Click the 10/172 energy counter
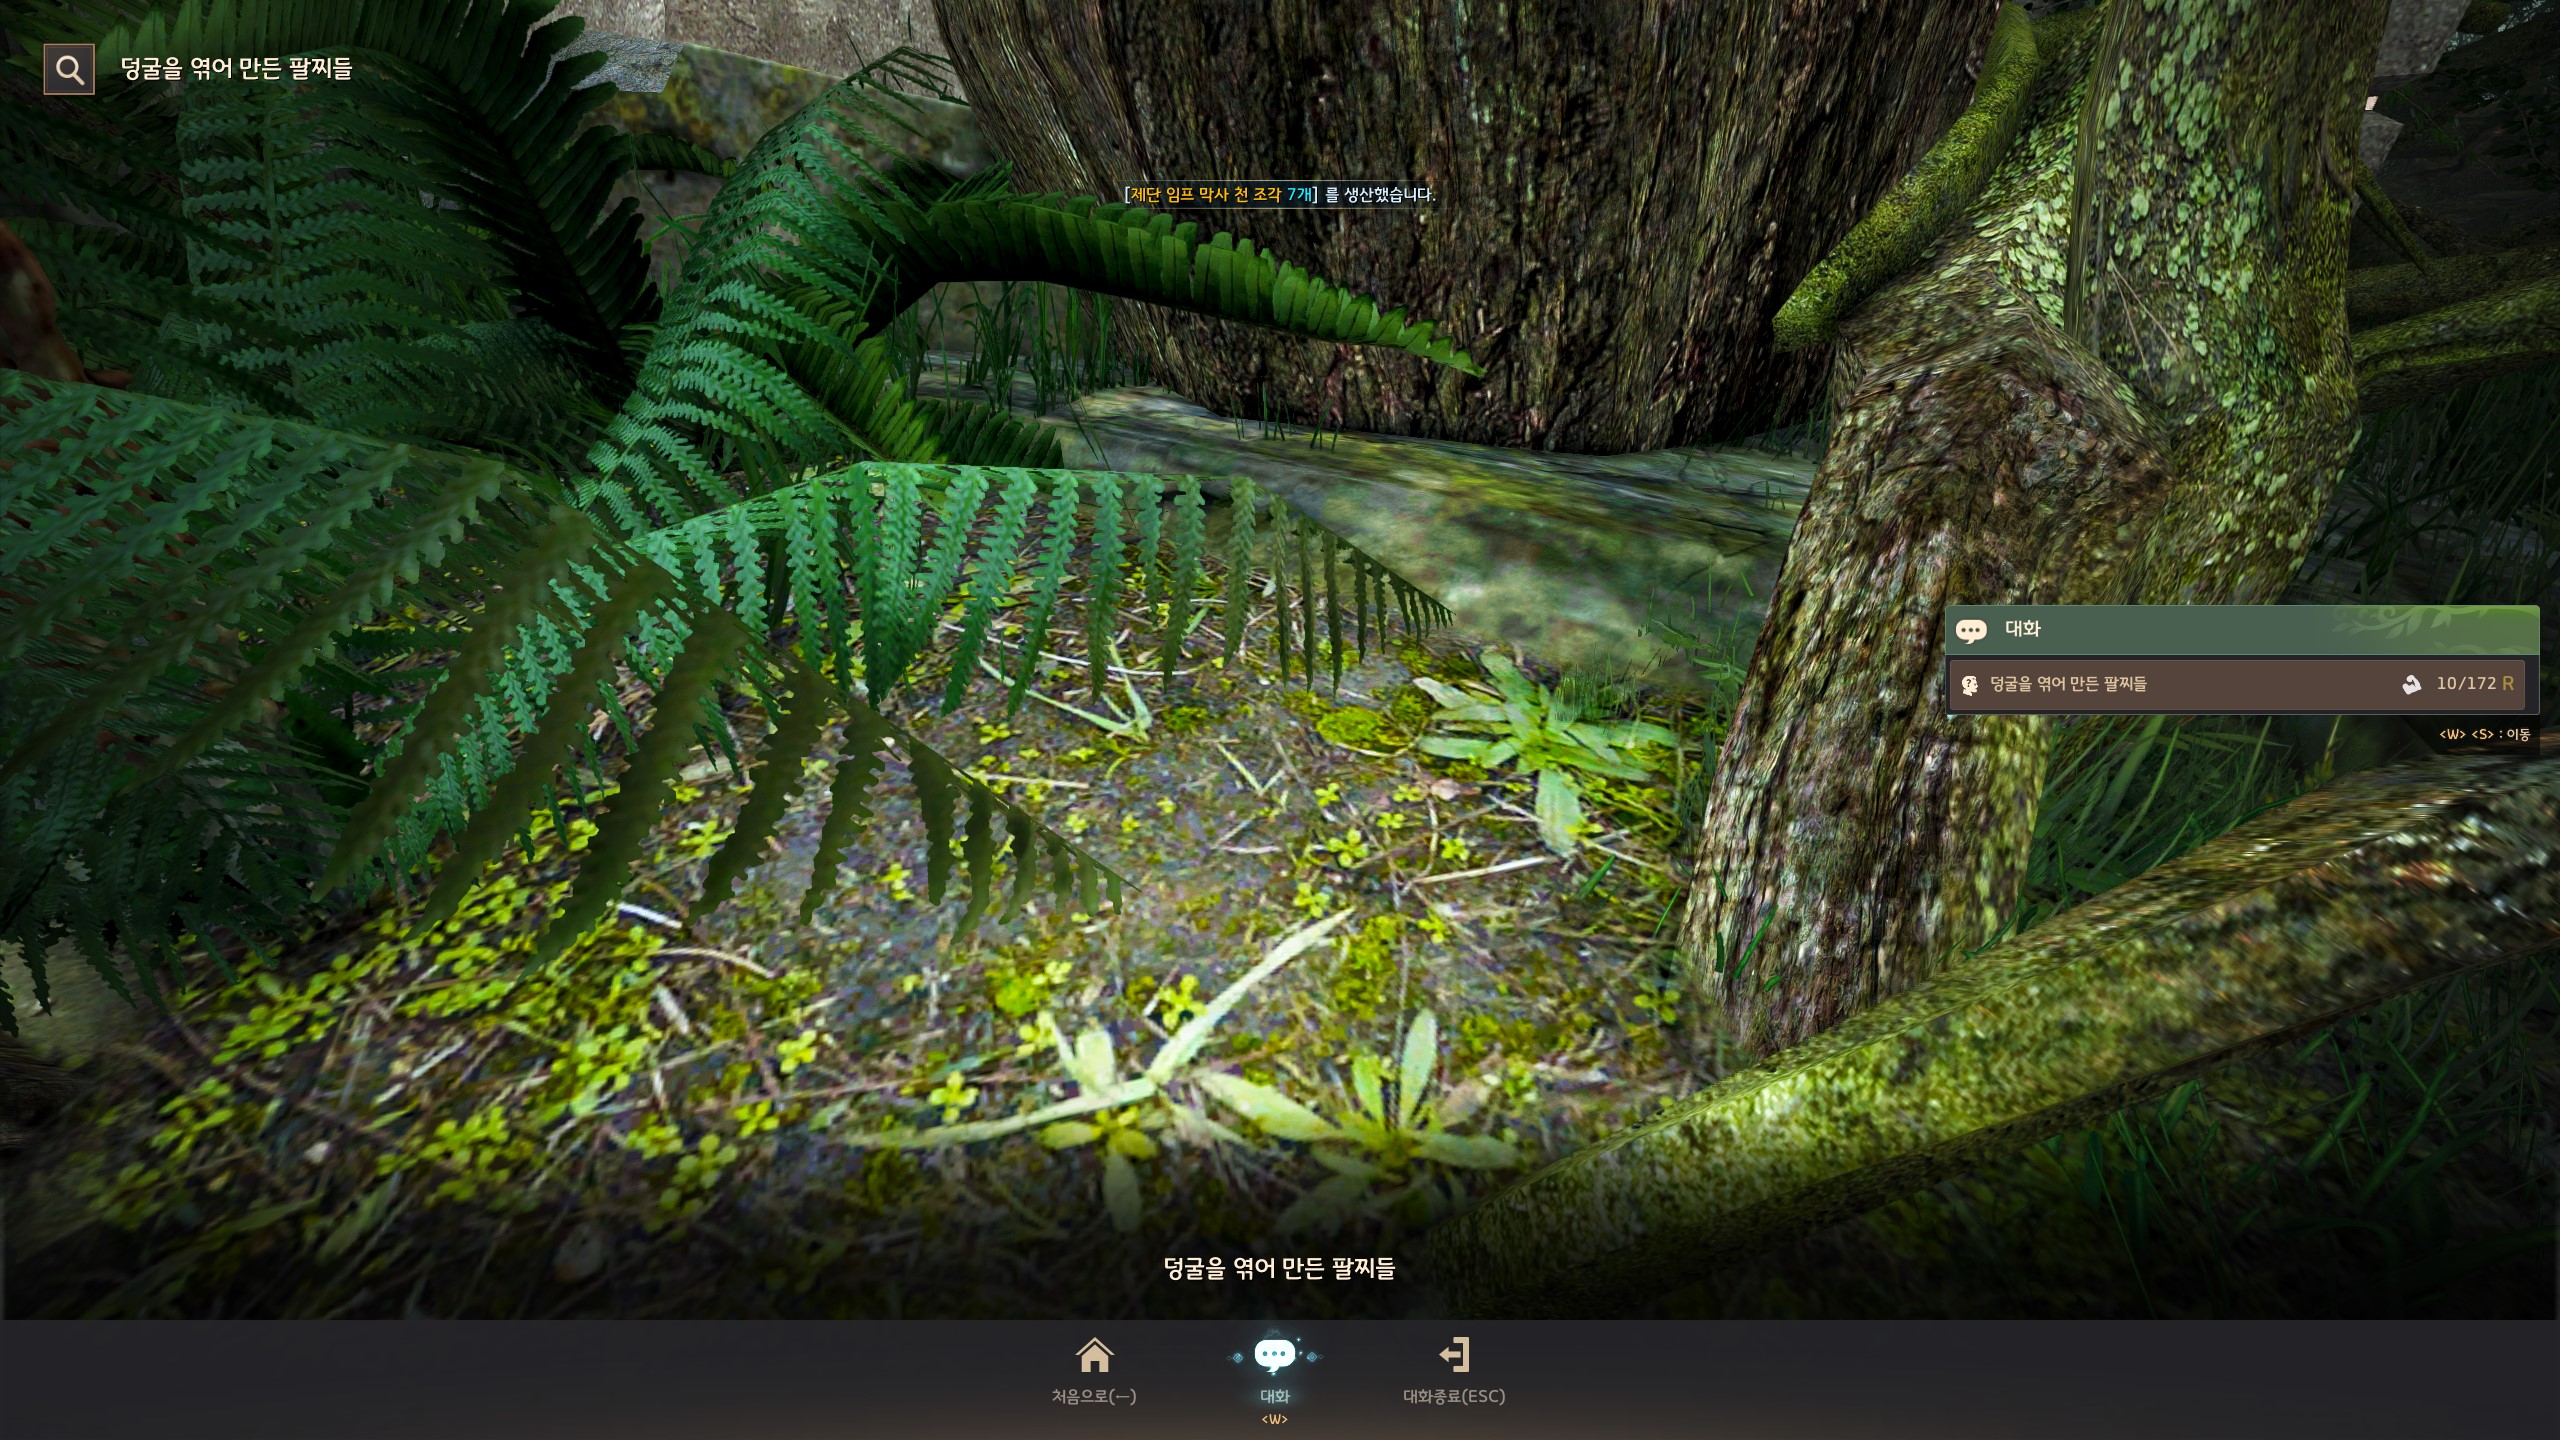 coord(2465,684)
